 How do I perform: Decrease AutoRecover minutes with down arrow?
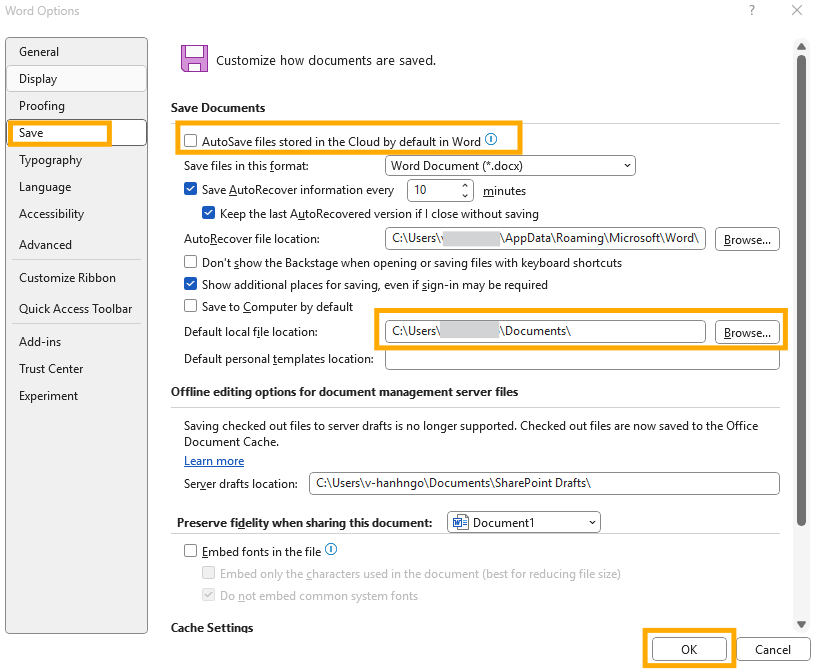click(x=465, y=196)
